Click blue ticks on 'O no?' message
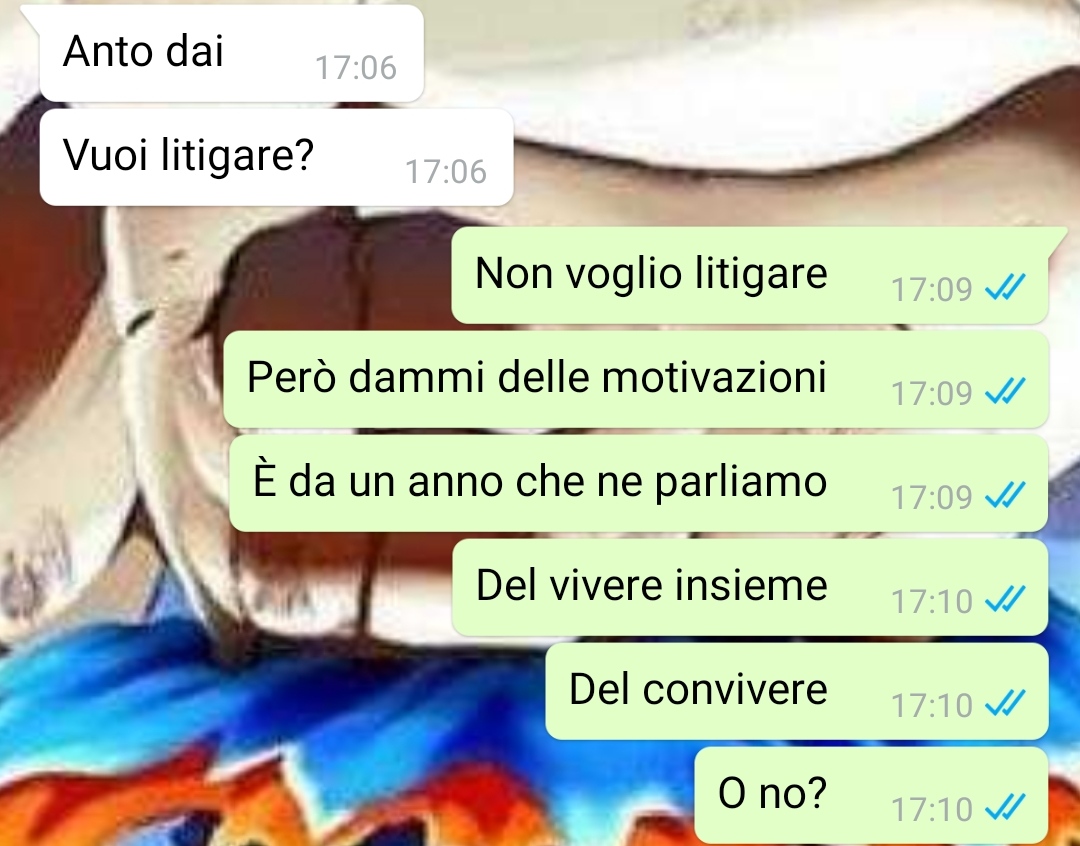The width and height of the screenshot is (1080, 846). click(1005, 807)
